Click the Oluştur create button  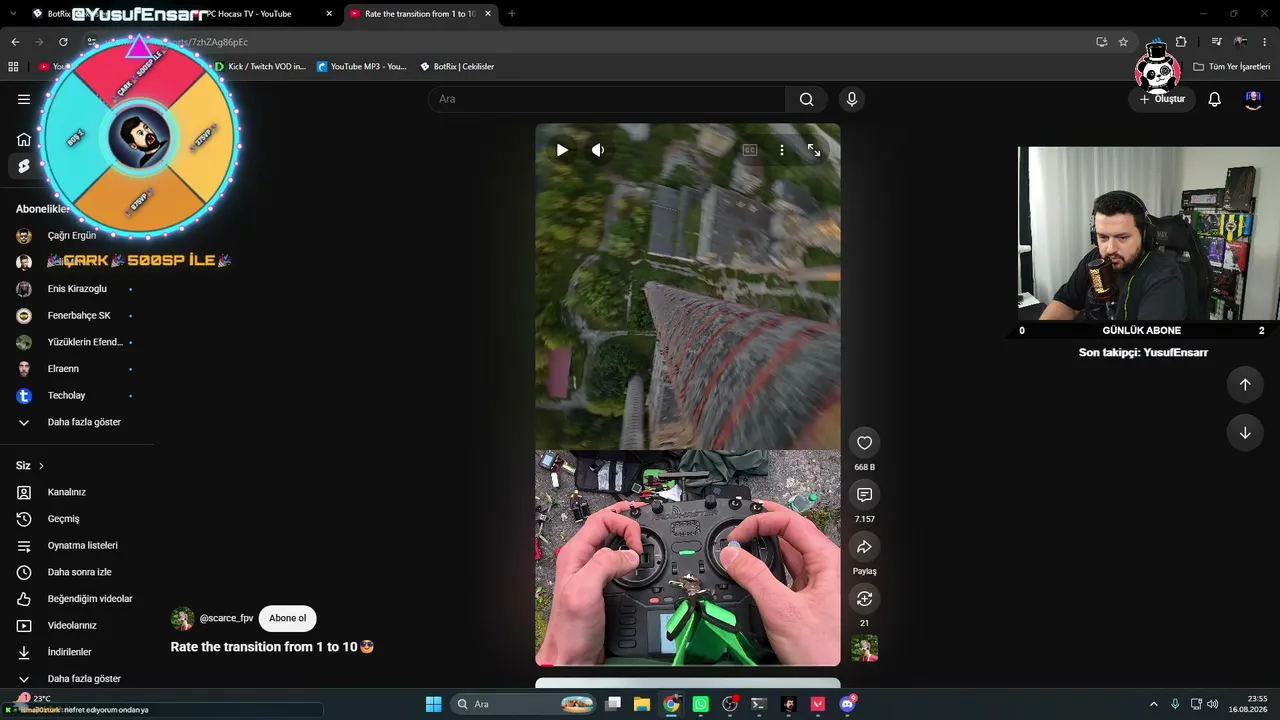click(1162, 99)
